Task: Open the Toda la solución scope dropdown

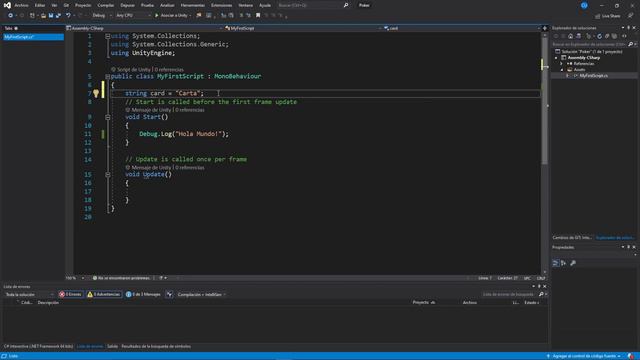Action: coord(29,294)
